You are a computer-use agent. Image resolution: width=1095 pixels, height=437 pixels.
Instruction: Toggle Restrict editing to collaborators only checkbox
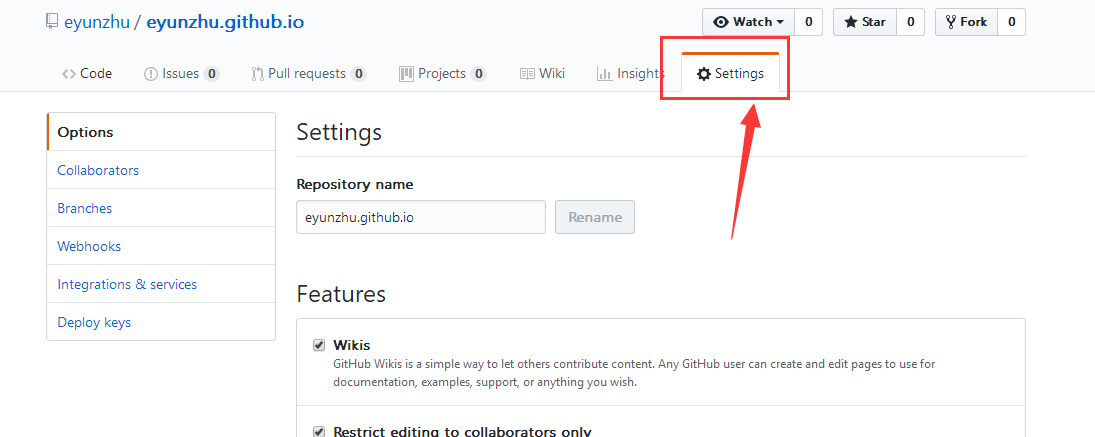coord(319,431)
